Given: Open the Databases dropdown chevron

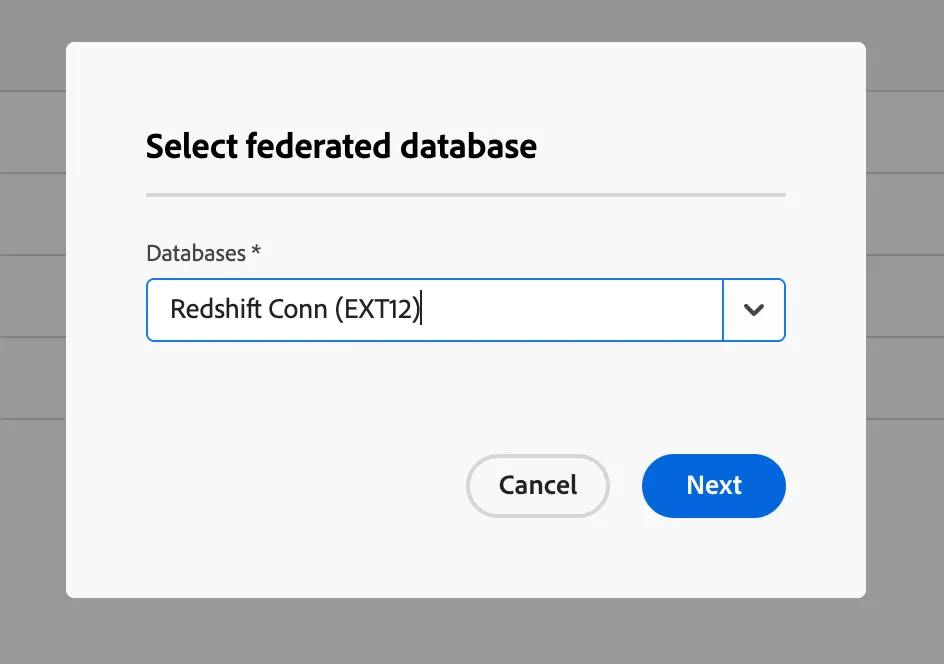Looking at the screenshot, I should (754, 310).
